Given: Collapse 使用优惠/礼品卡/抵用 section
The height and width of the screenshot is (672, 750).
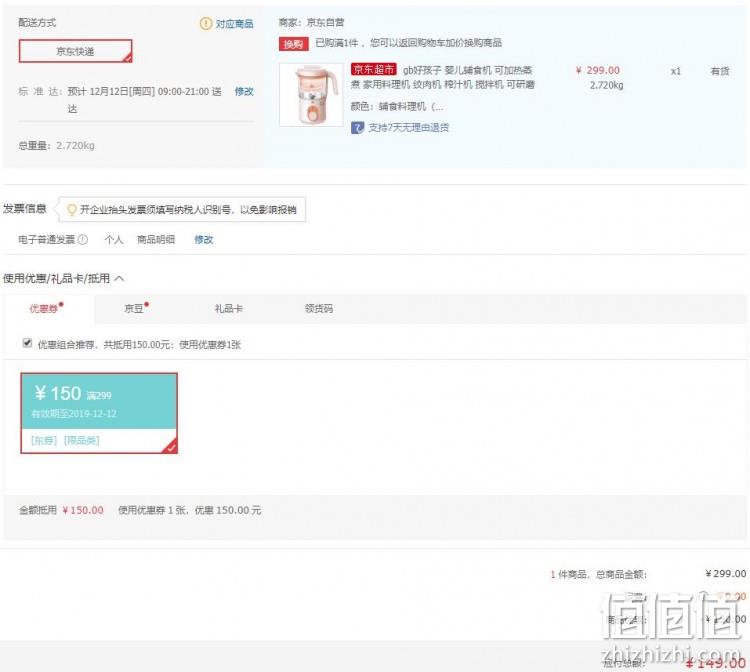Looking at the screenshot, I should click(120, 278).
